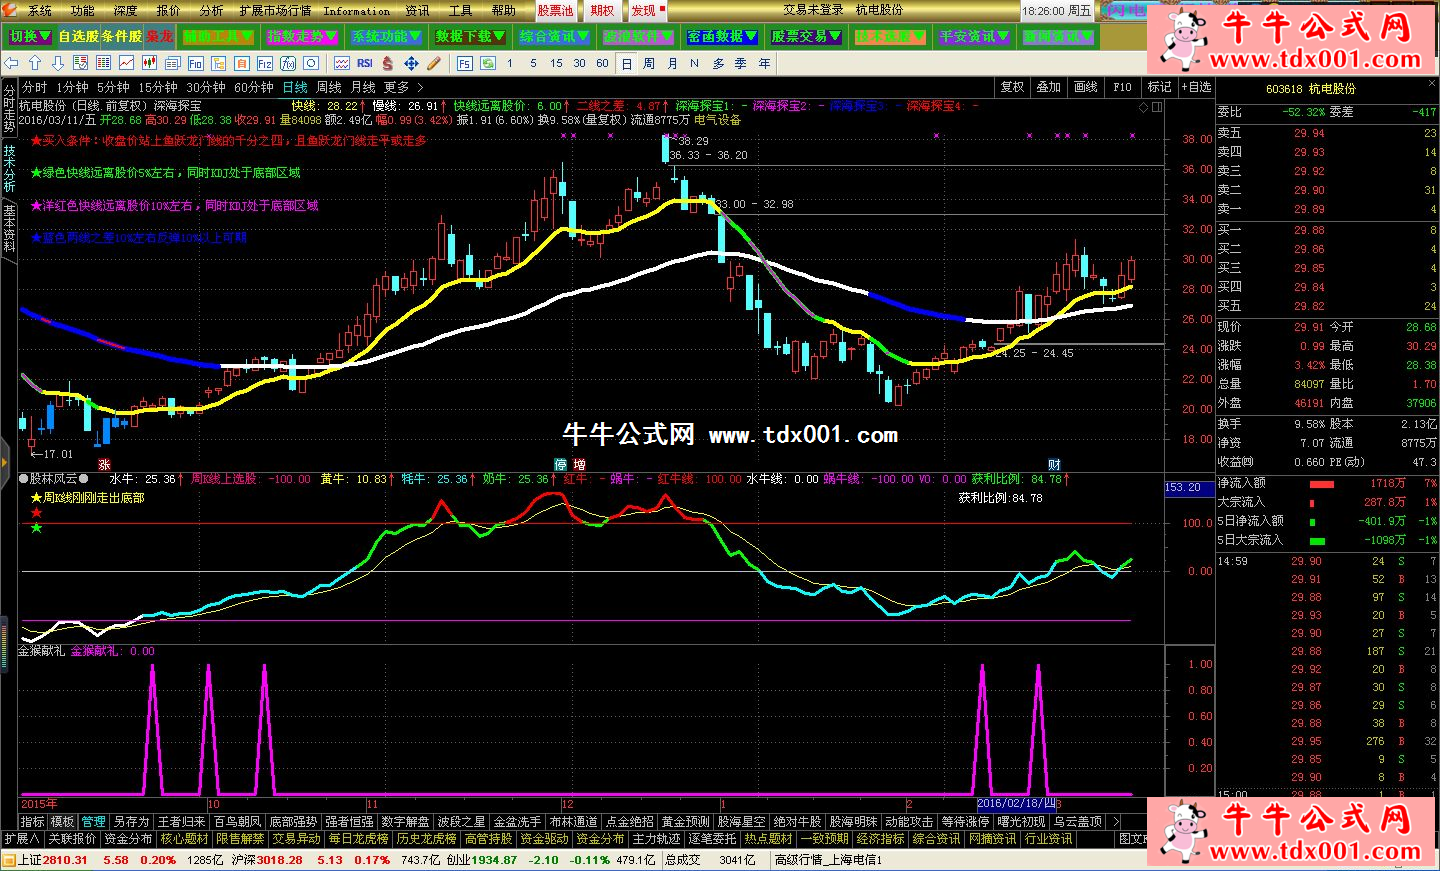Select the pencil drawing tool icon
Viewport: 1440px width, 871px height.
434,63
